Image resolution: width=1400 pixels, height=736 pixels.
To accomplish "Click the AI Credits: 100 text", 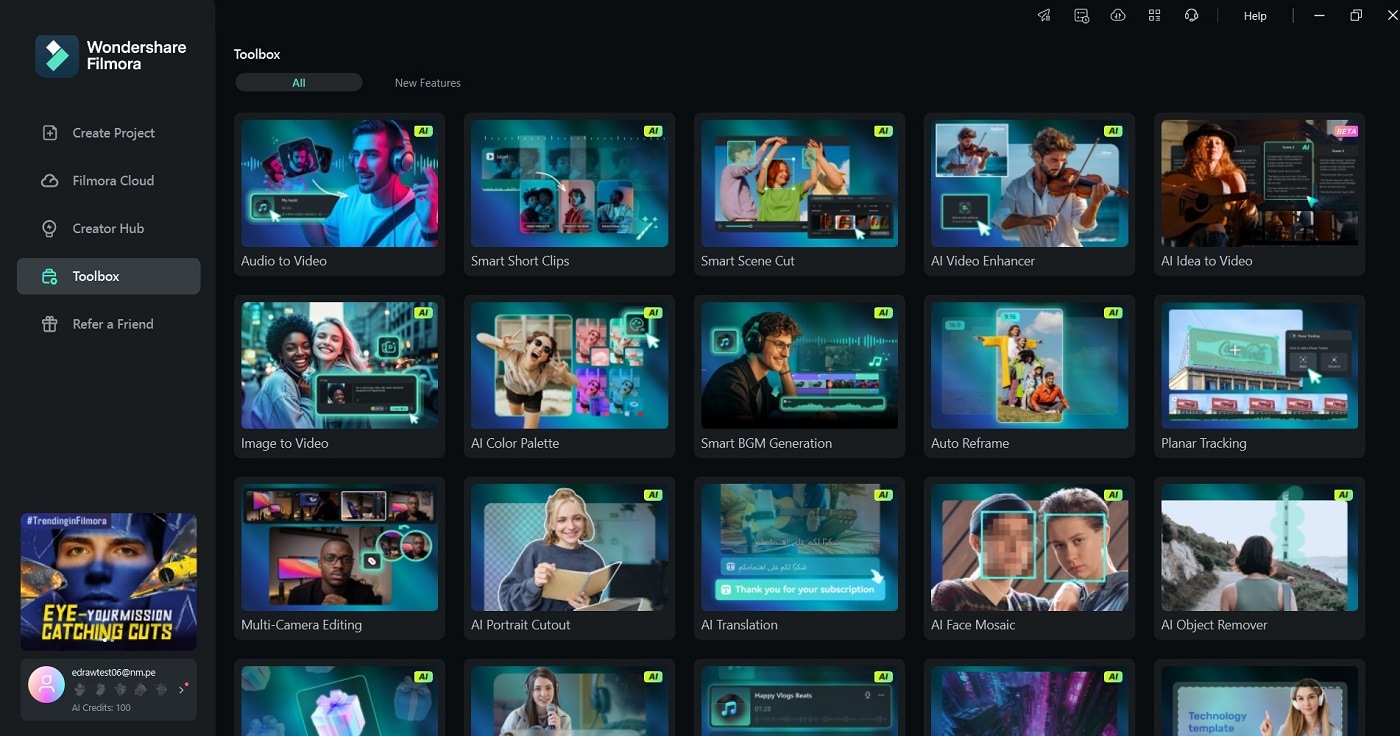I will tap(101, 708).
